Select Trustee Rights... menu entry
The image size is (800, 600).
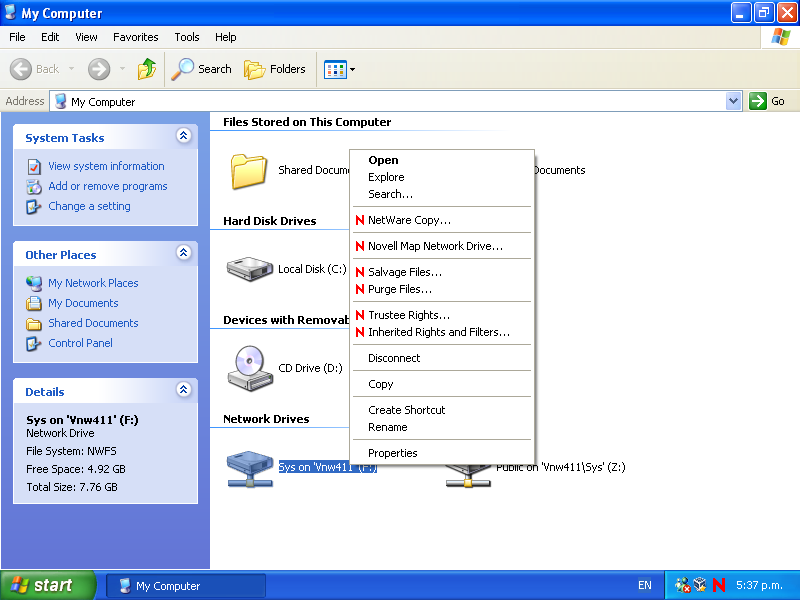(x=442, y=315)
